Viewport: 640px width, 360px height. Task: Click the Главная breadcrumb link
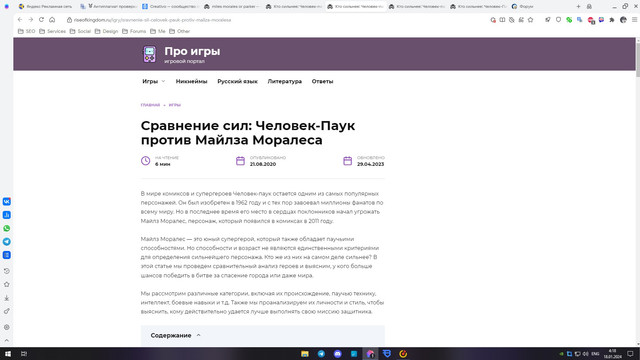point(150,105)
